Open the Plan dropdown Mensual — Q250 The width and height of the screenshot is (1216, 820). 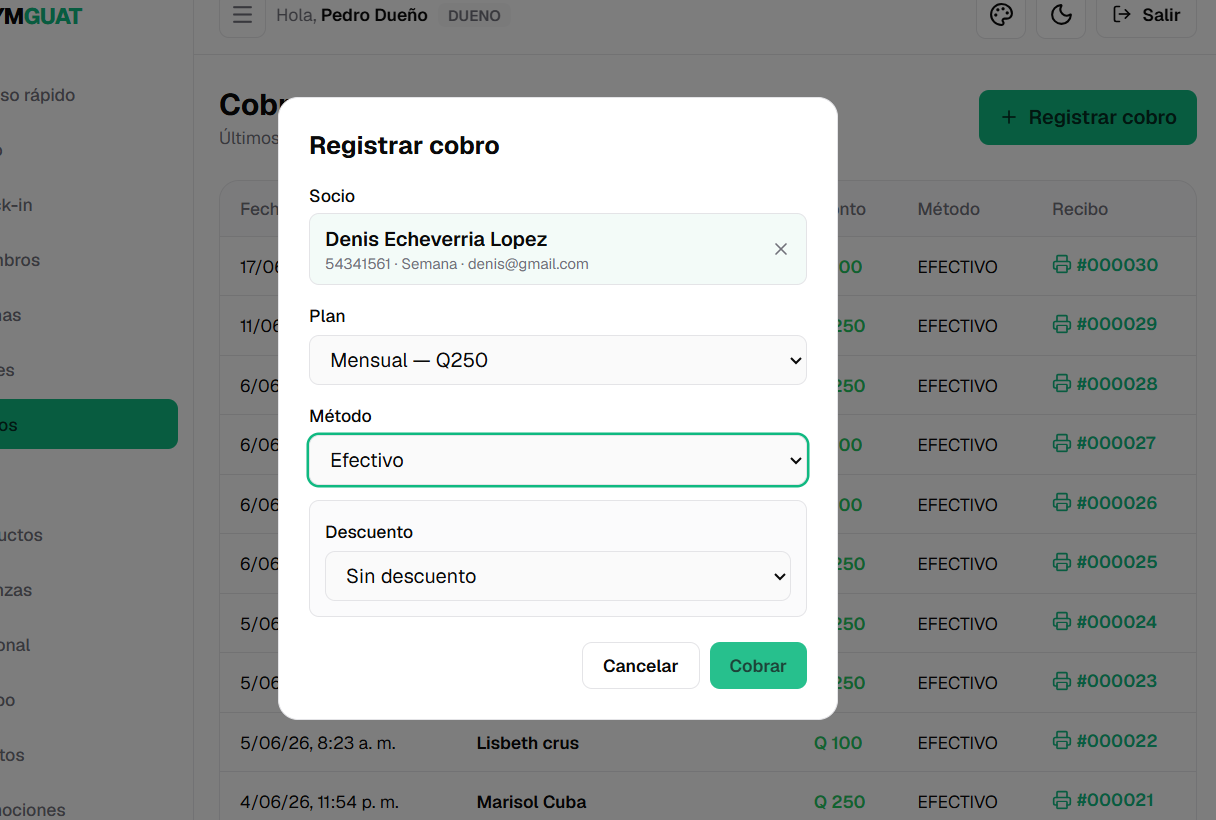click(x=558, y=360)
